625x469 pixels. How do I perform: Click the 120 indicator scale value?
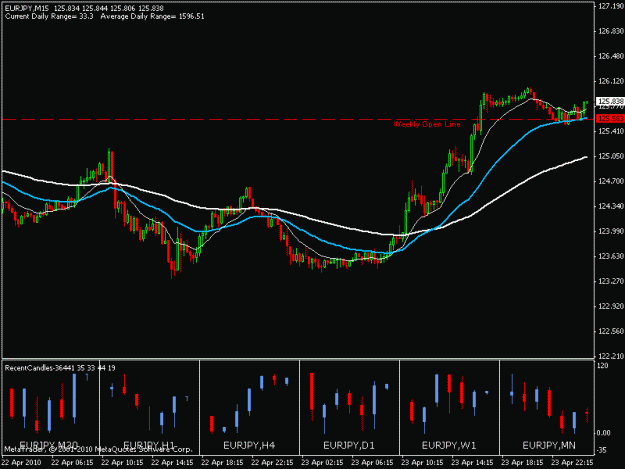[x=603, y=366]
